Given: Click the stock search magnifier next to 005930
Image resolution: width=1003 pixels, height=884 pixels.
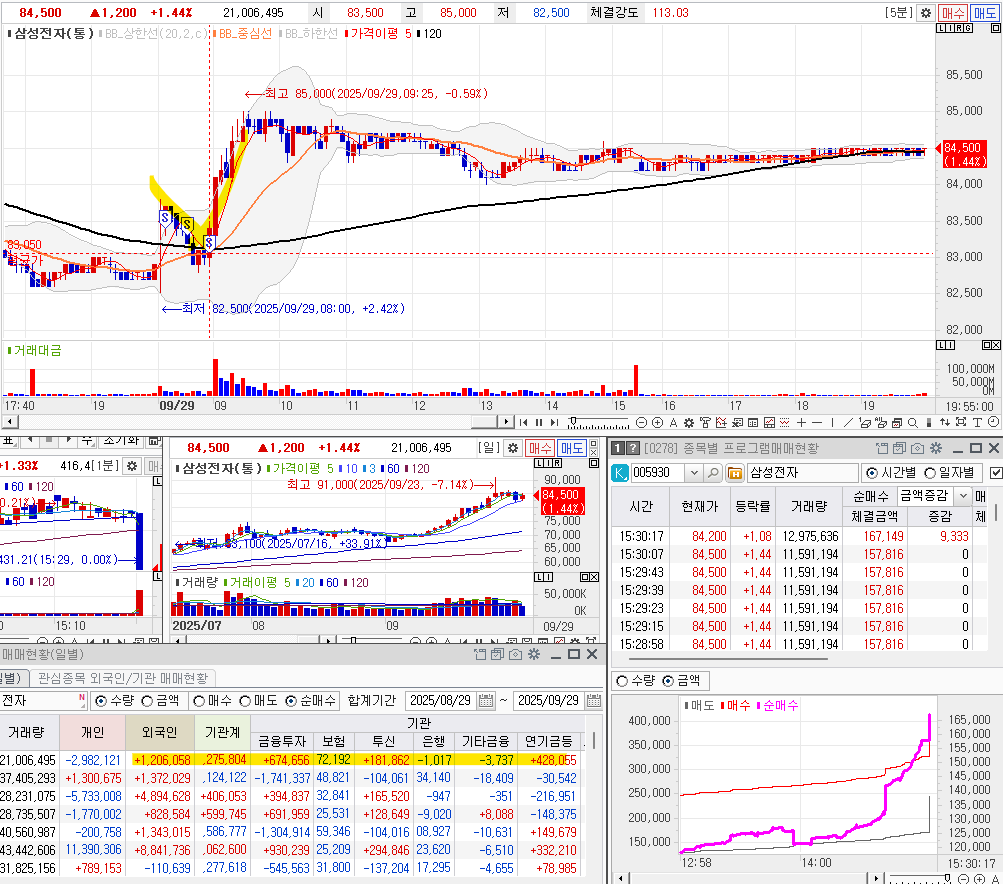Looking at the screenshot, I should (713, 473).
